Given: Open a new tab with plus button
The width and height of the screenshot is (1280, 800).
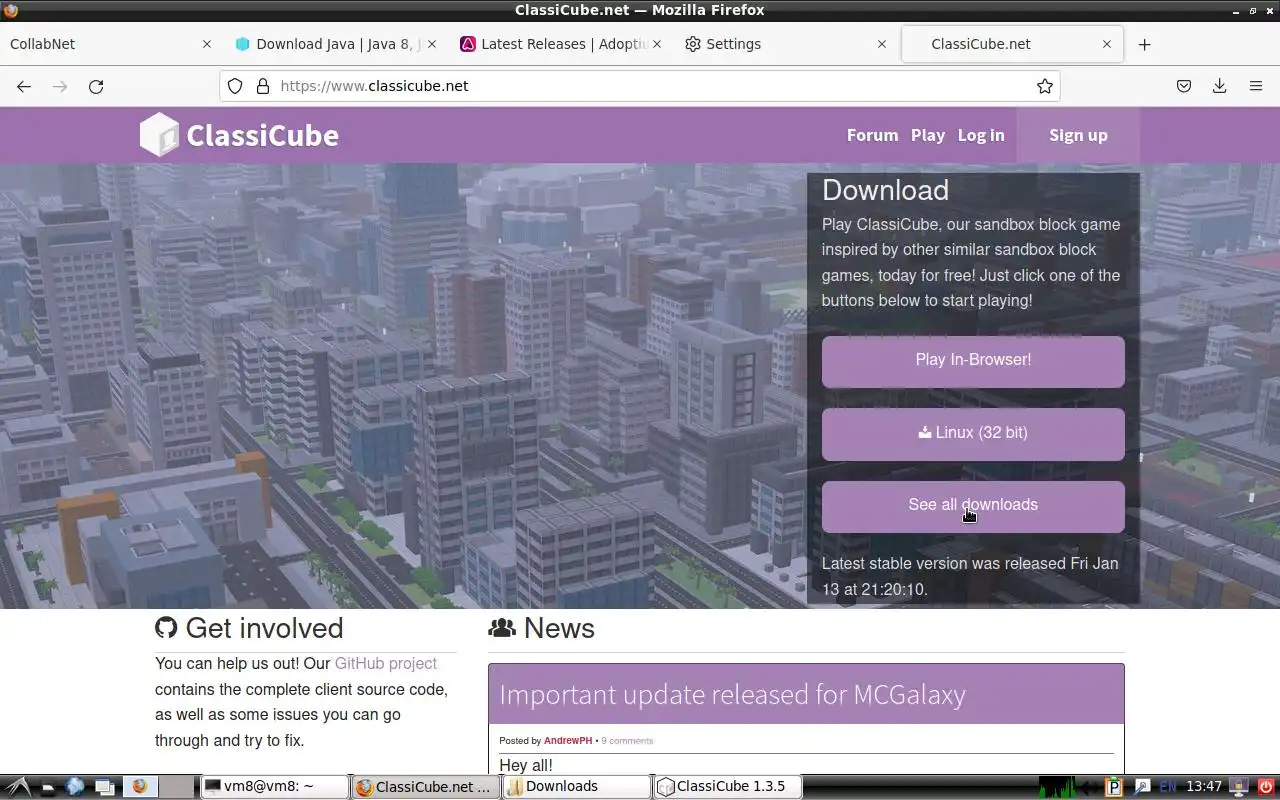Looking at the screenshot, I should pos(1145,44).
